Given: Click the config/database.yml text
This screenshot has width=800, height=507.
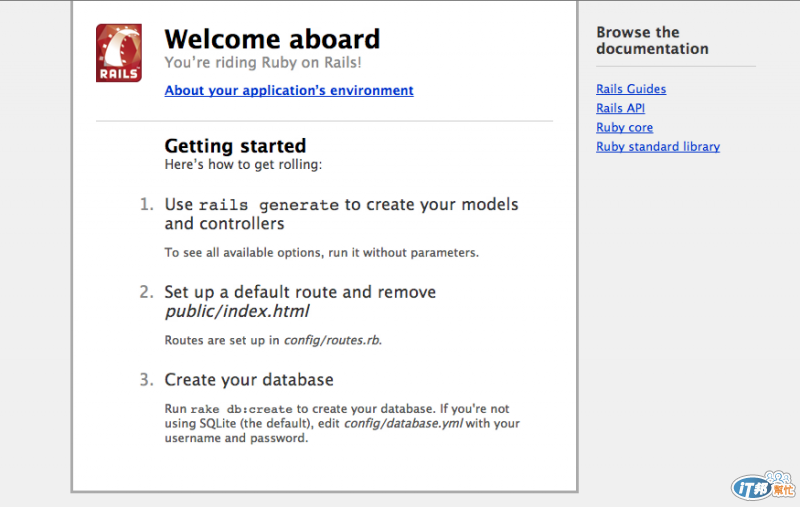Looking at the screenshot, I should point(403,423).
